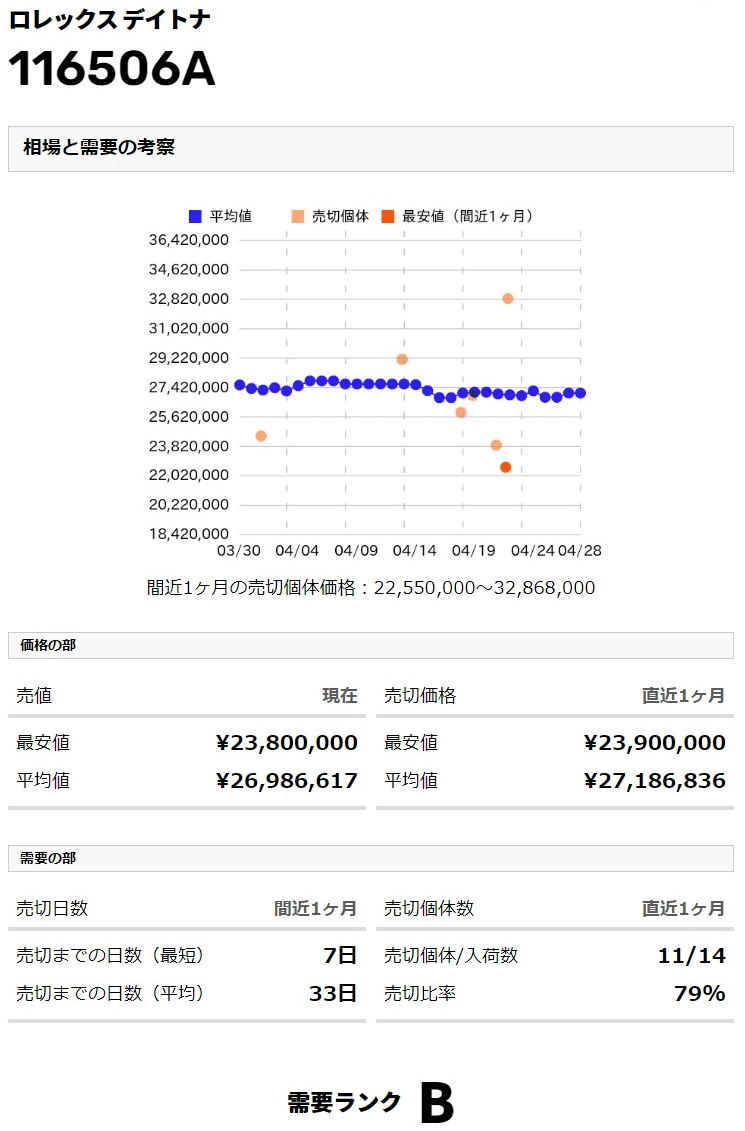Click the peach sold dot near 03/30
This screenshot has height=1131, width=745.
coord(261,436)
